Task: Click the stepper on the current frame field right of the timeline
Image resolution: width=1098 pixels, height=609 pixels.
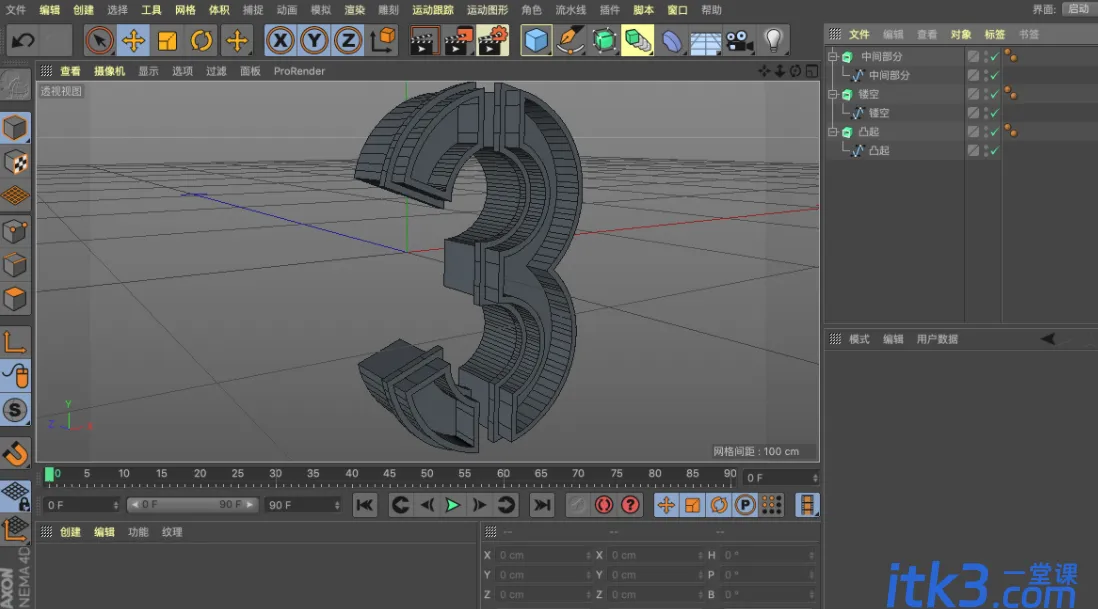Action: coord(814,477)
